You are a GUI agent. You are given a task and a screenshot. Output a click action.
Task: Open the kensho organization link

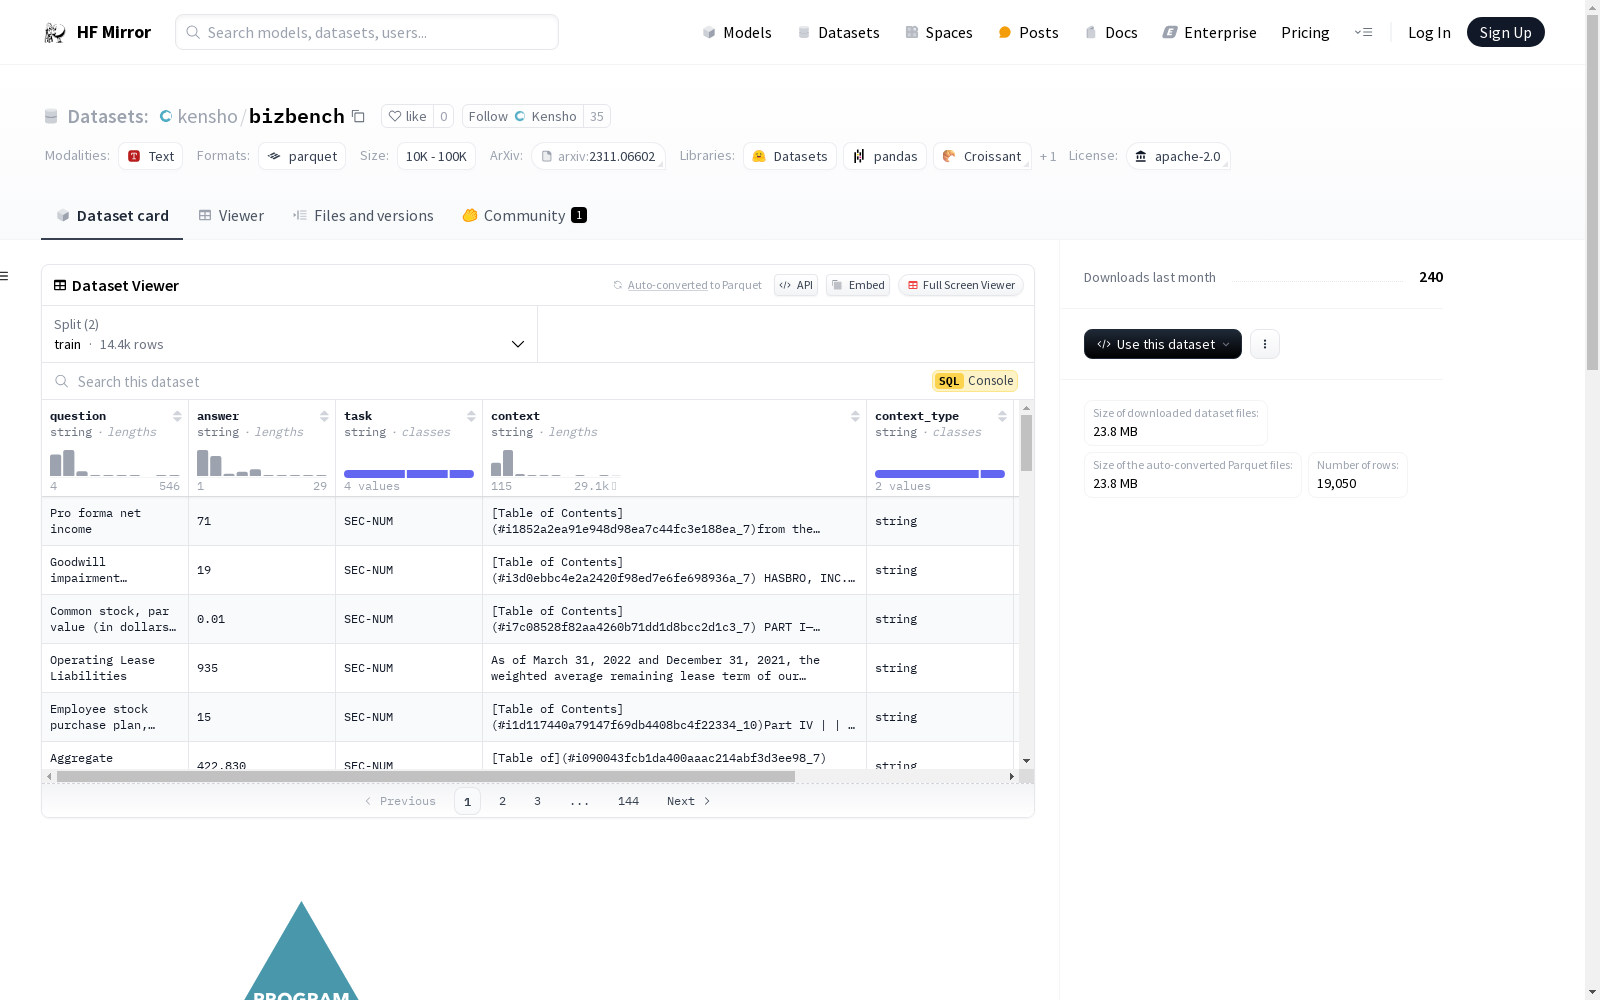207,116
